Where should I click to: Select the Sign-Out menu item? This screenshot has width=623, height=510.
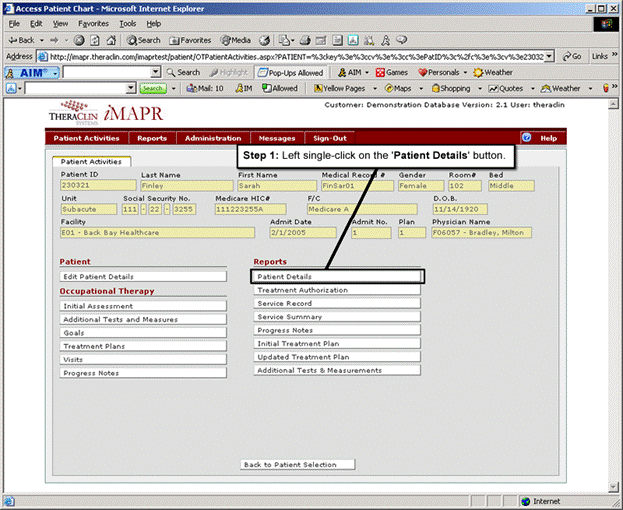(x=330, y=138)
